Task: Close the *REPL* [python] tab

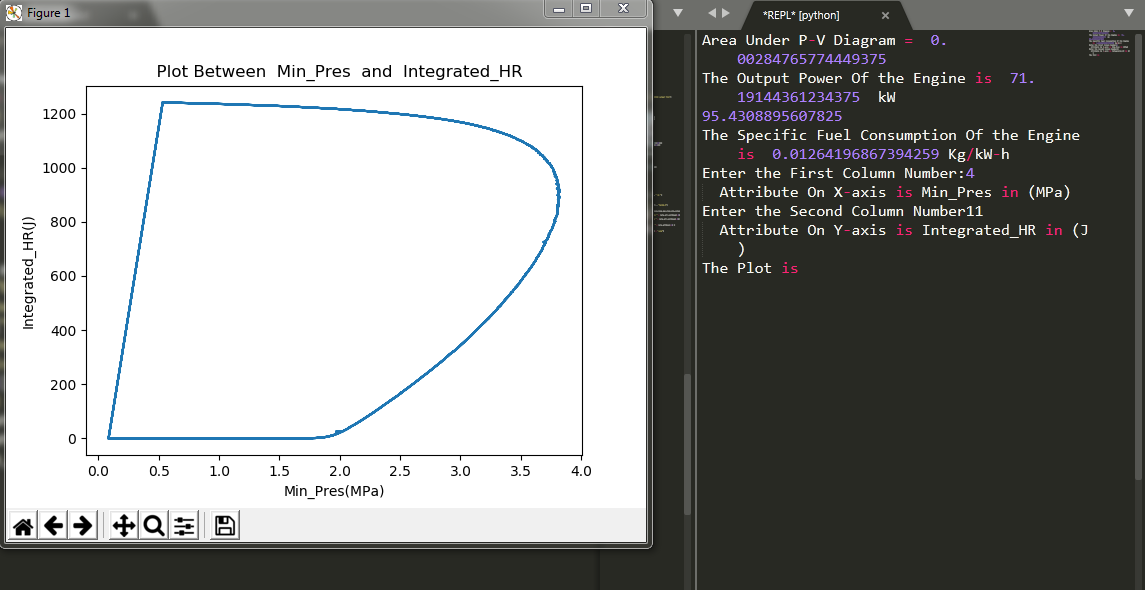Action: coord(885,16)
